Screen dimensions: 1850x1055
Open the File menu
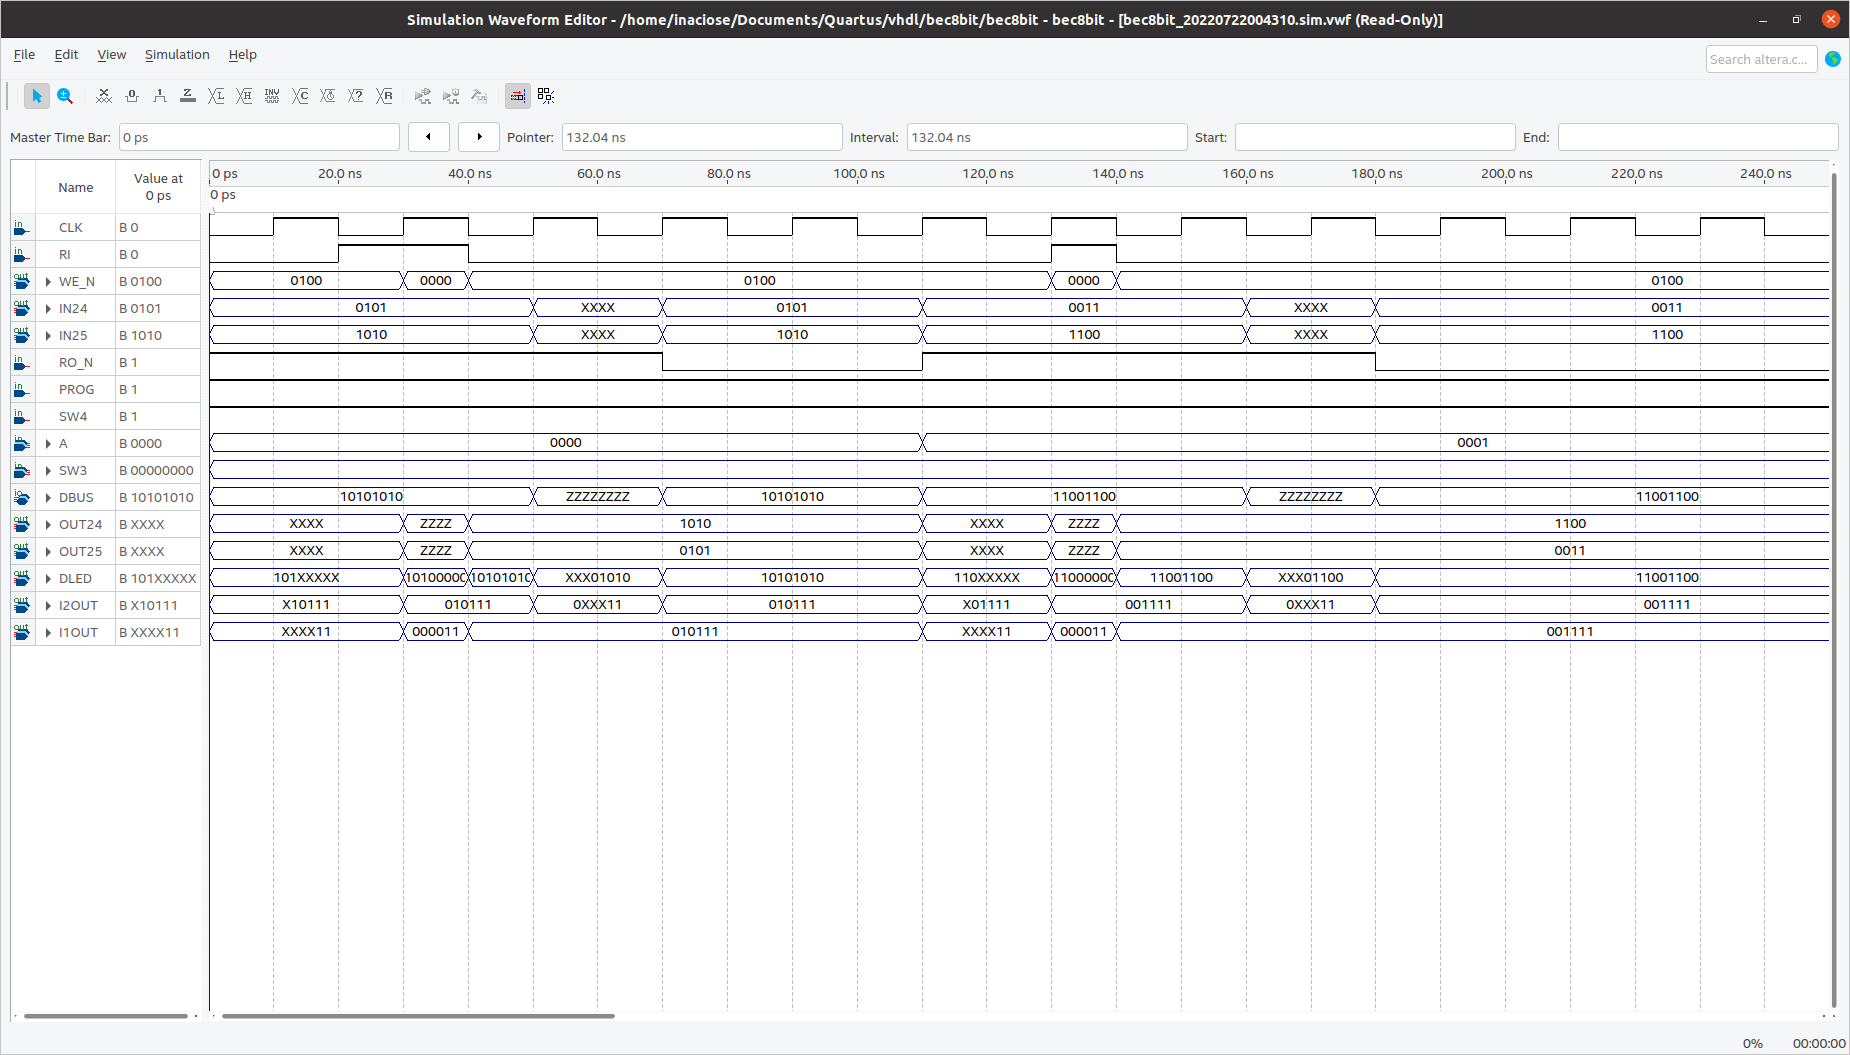(24, 55)
